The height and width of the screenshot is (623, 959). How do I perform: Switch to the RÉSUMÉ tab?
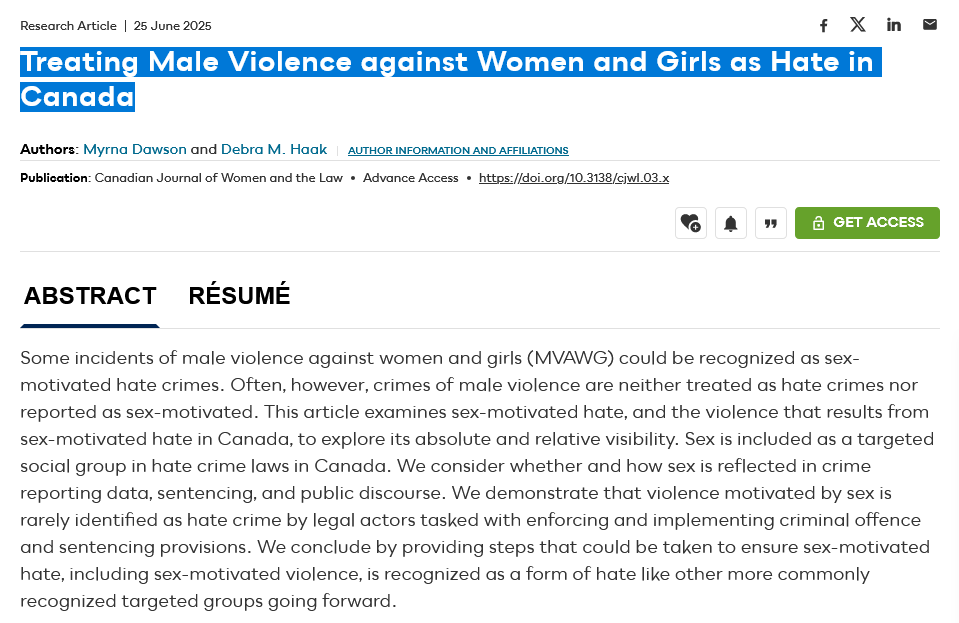tap(239, 296)
